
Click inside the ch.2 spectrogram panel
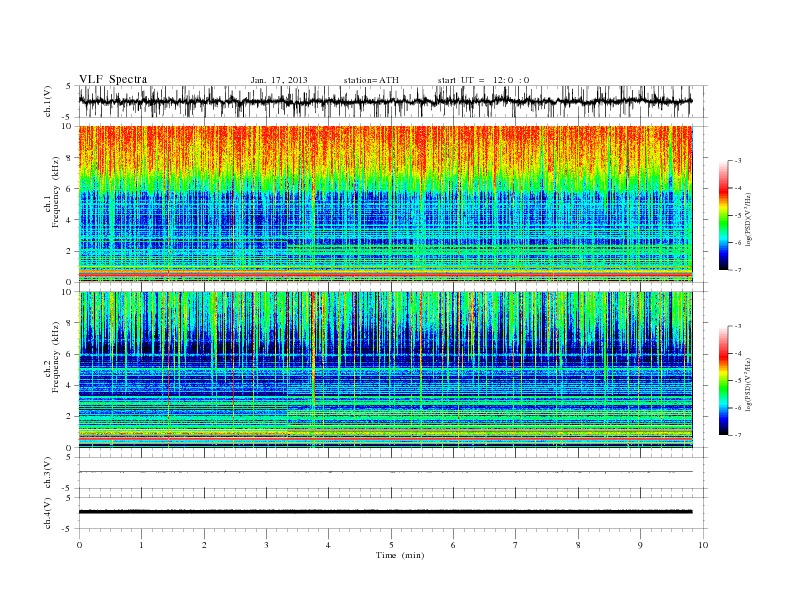[385, 370]
